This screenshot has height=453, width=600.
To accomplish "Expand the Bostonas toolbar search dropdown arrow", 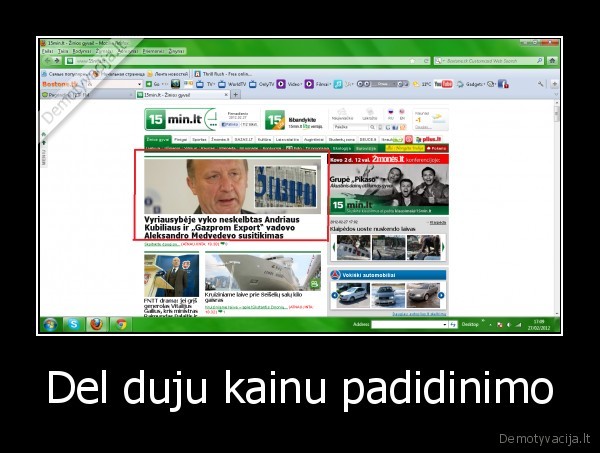I will [x=139, y=84].
